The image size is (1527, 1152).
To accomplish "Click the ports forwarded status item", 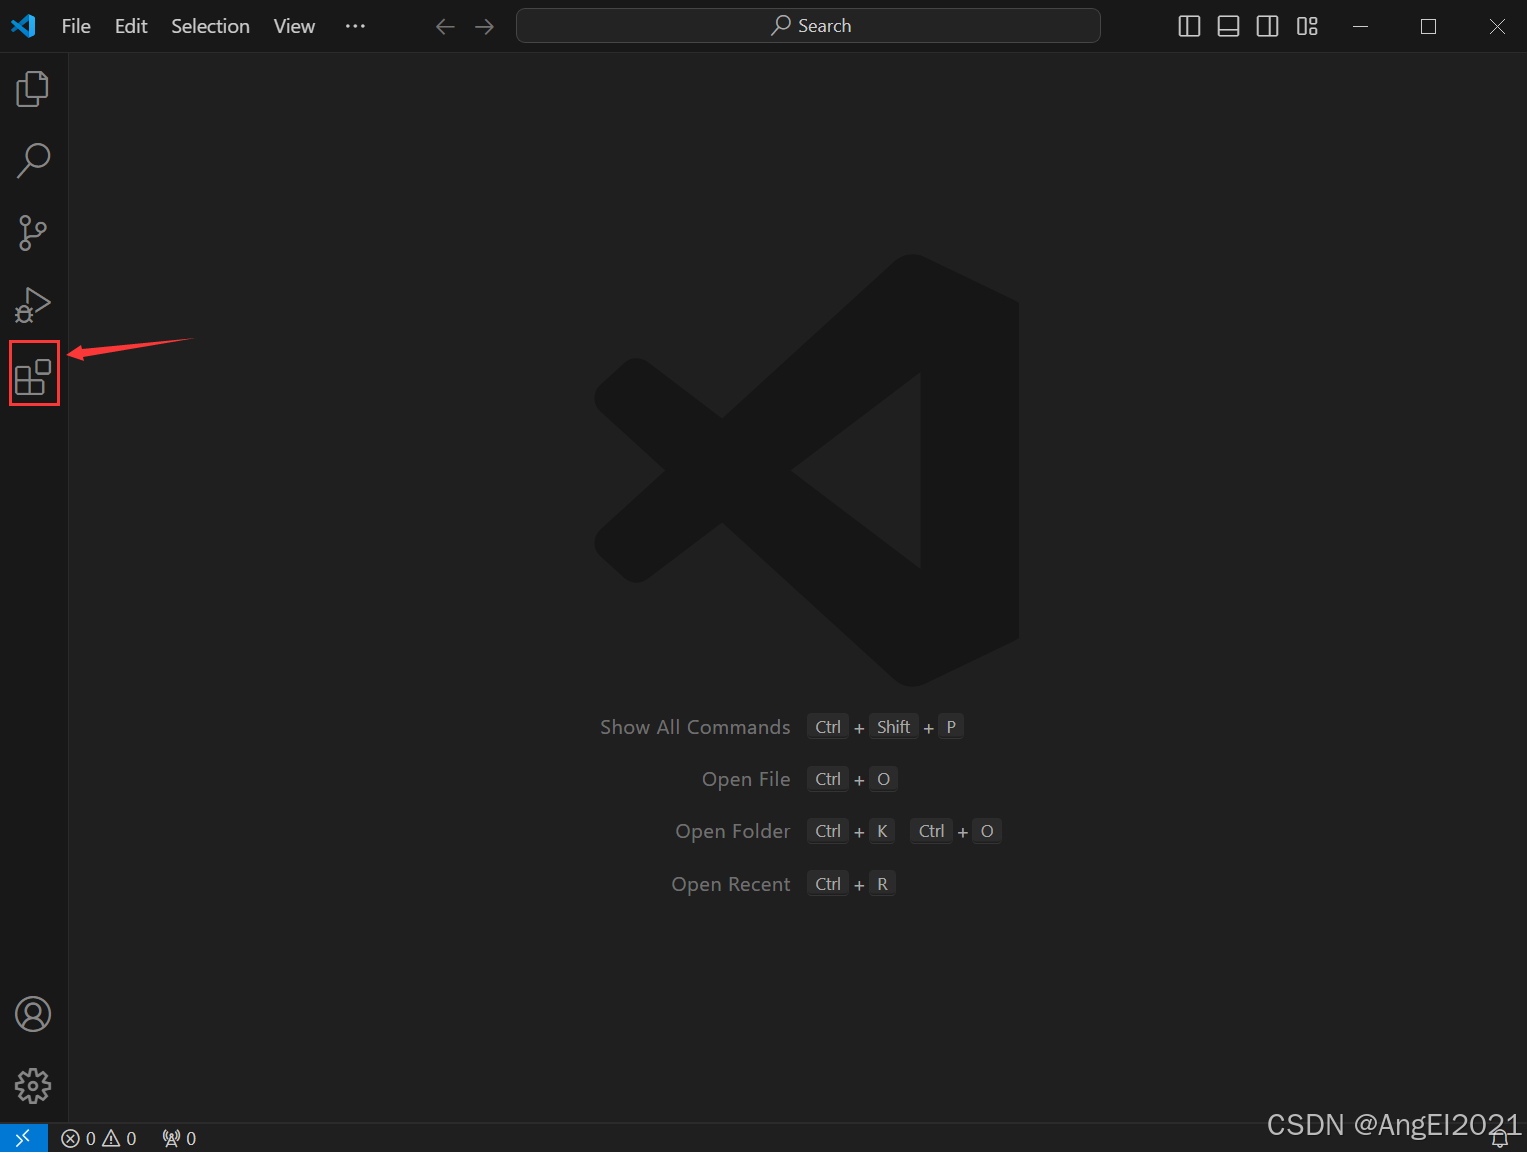I will click(x=180, y=1138).
